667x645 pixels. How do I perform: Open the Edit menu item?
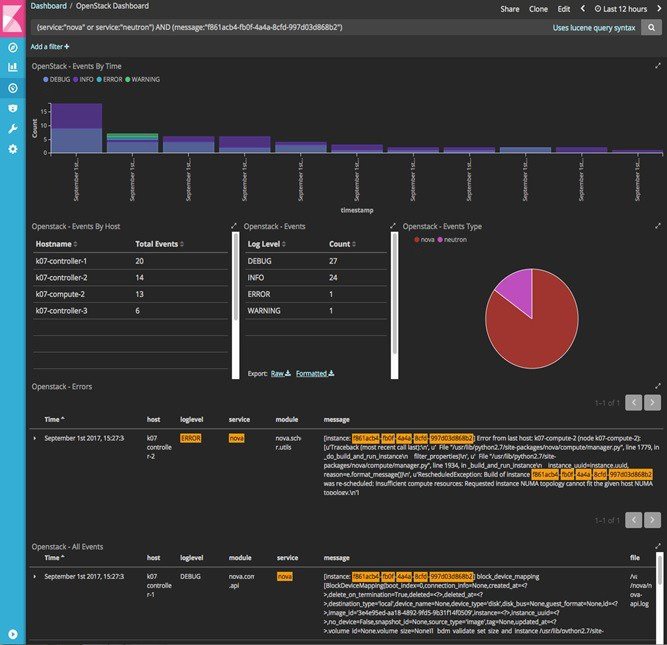click(564, 9)
